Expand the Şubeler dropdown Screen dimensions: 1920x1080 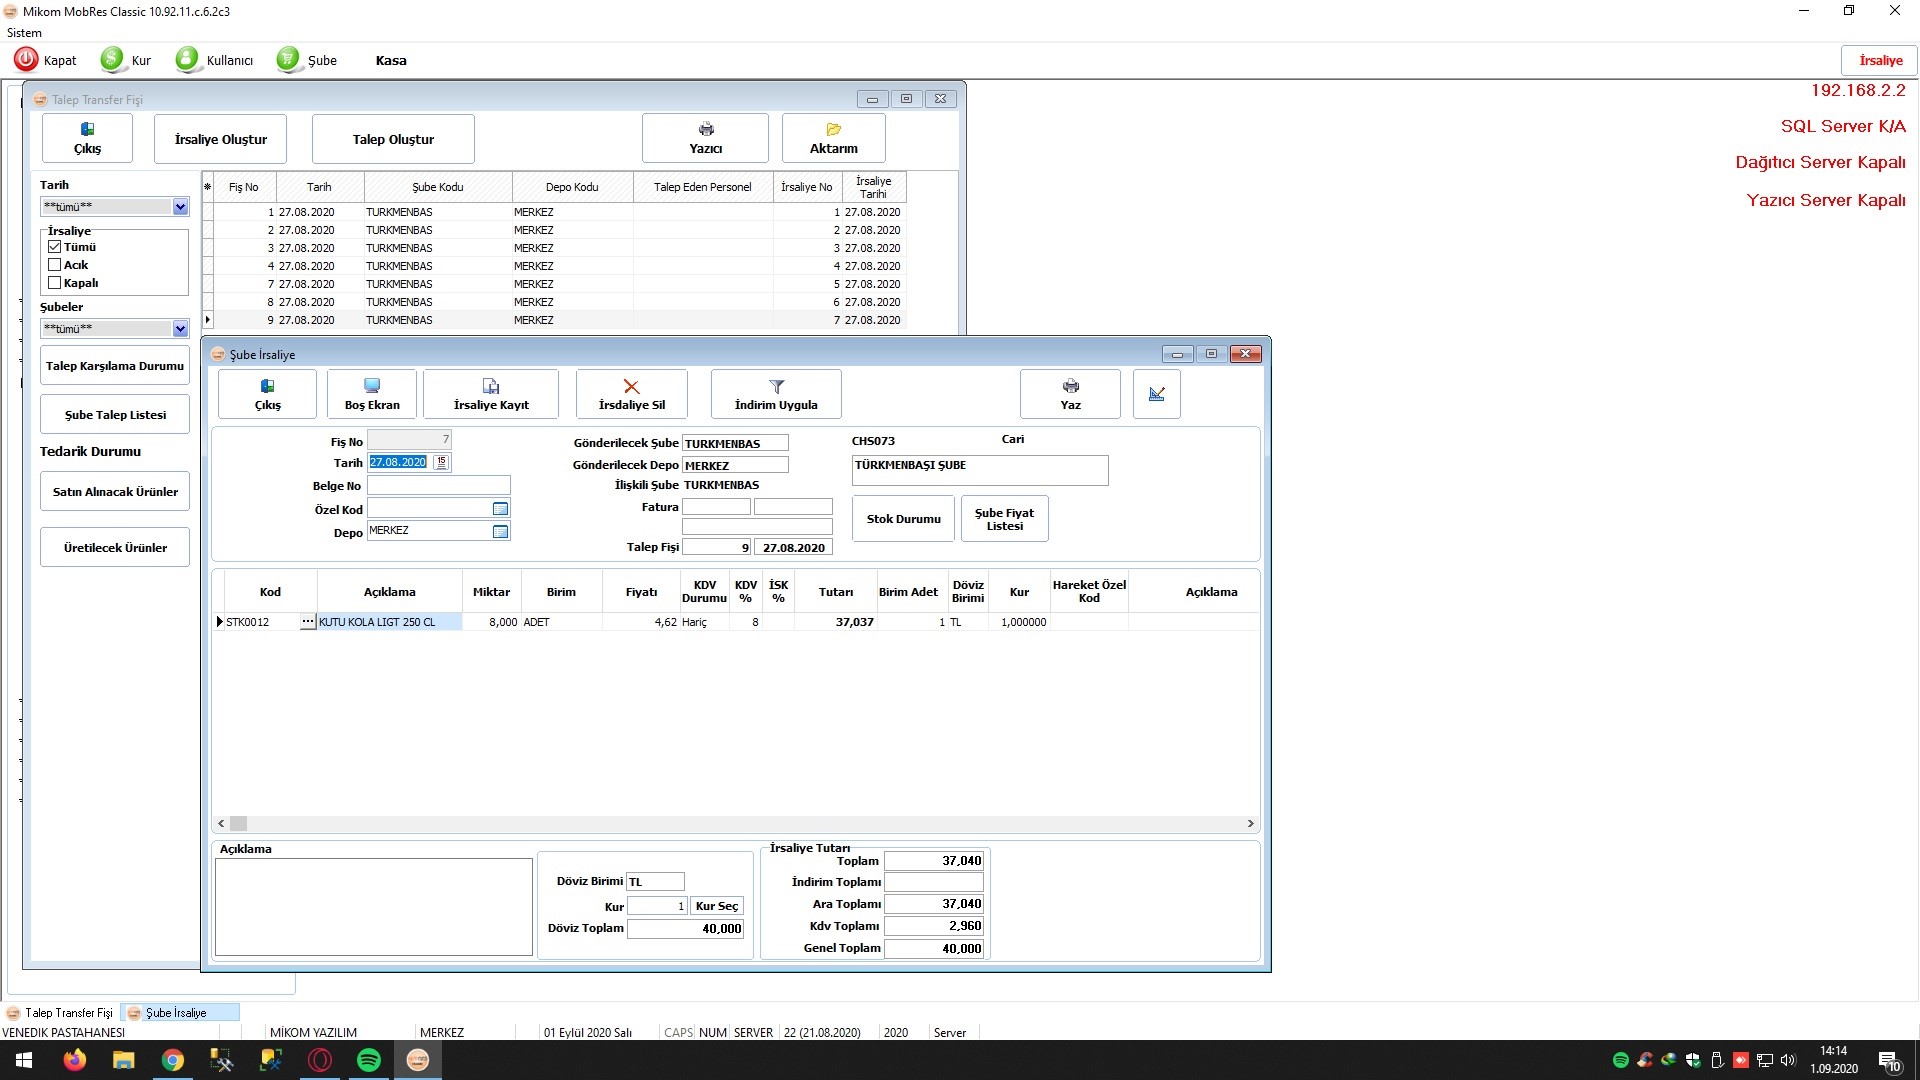(x=180, y=329)
